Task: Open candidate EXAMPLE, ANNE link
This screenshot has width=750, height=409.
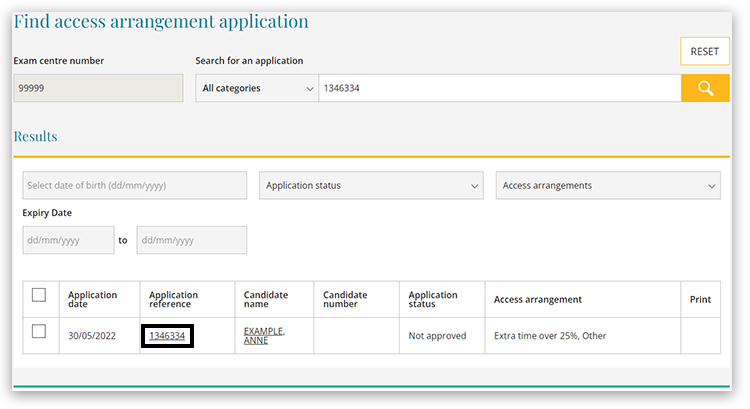Action: pos(264,336)
